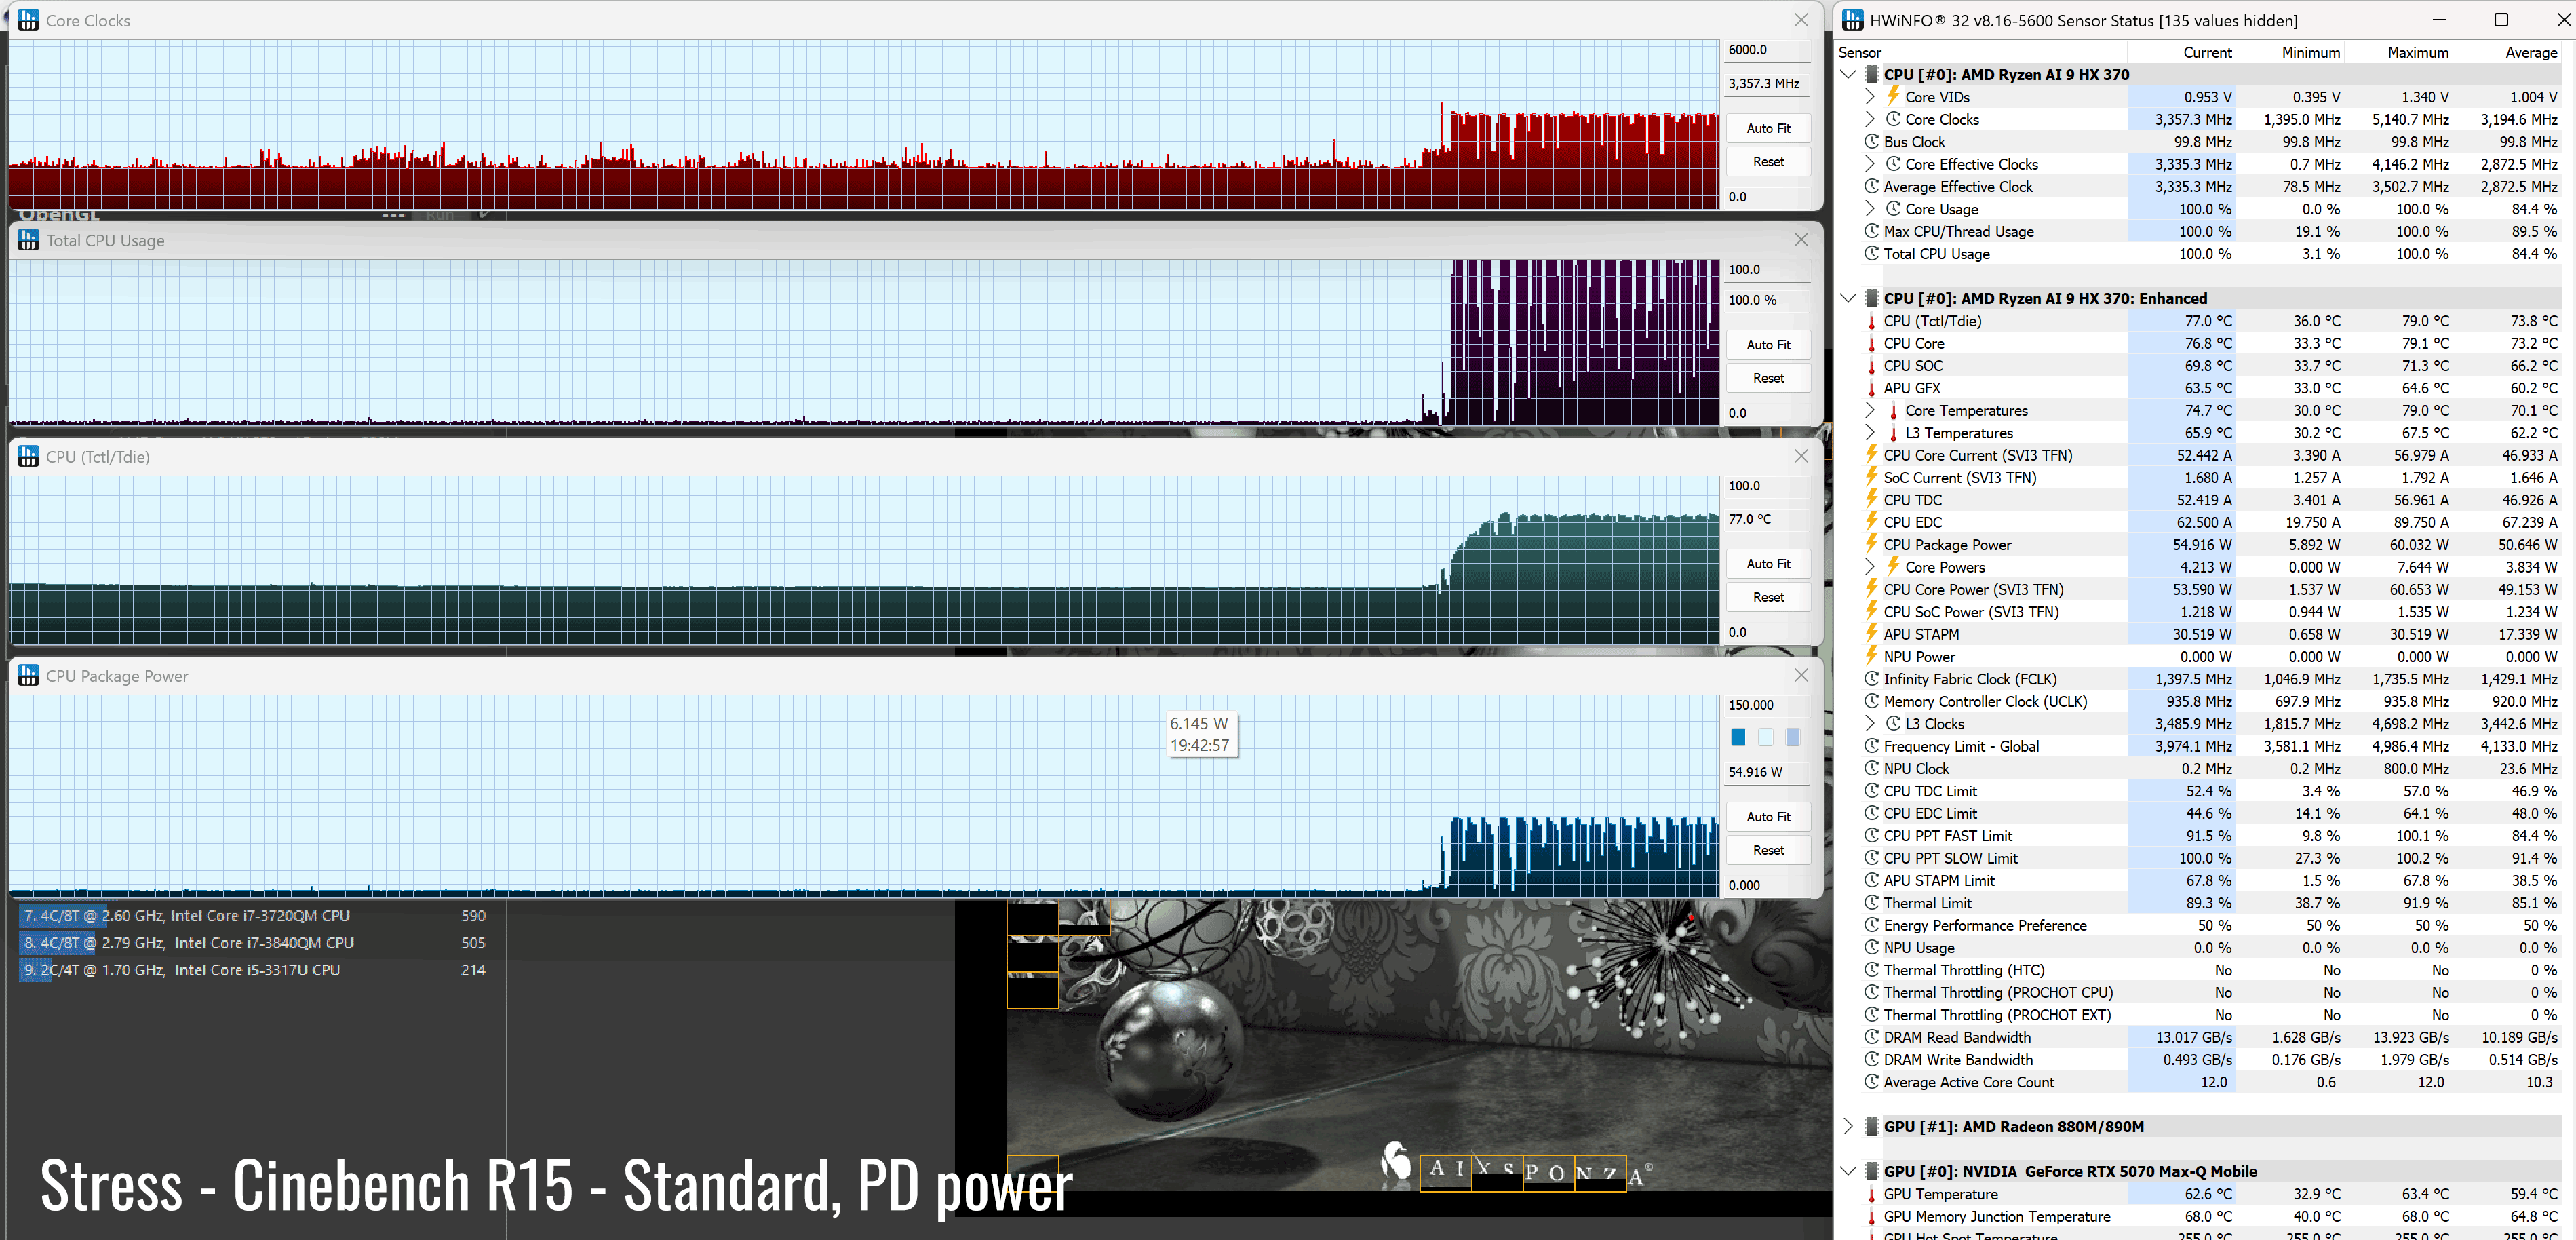Click Auto Fit in Total CPU Usage graph

[1768, 344]
